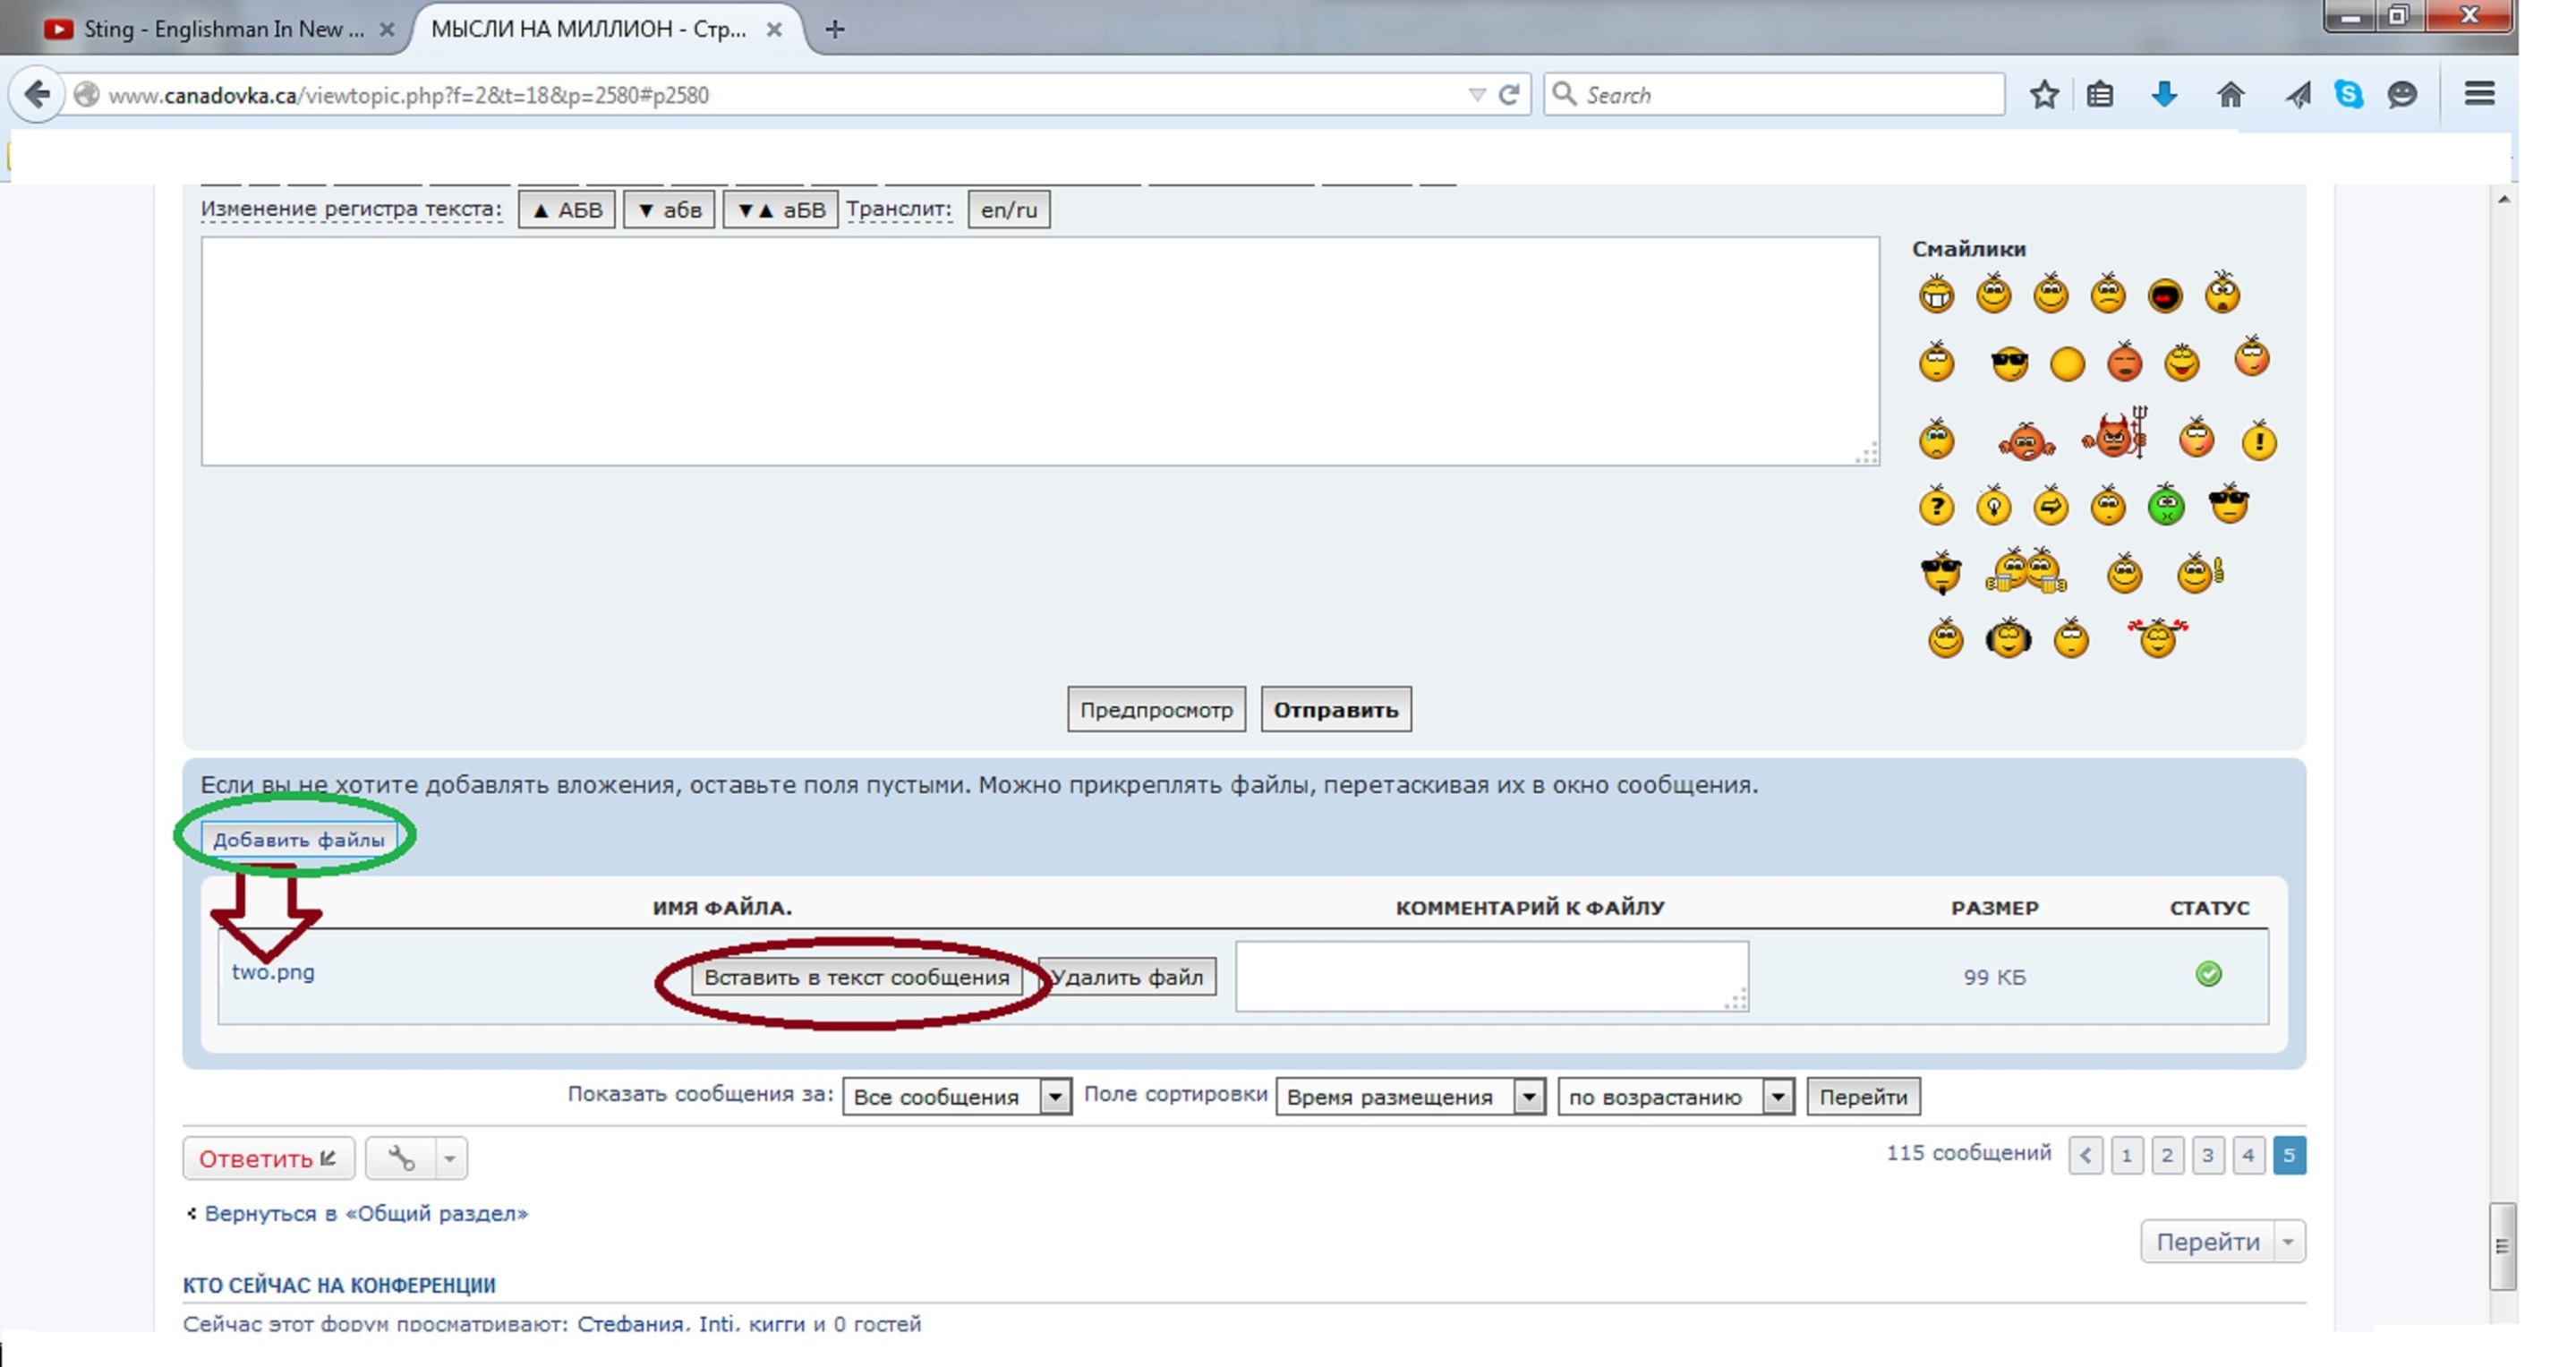Open the Firefox hamburger menu
2576x1367 pixels.
coord(2479,94)
